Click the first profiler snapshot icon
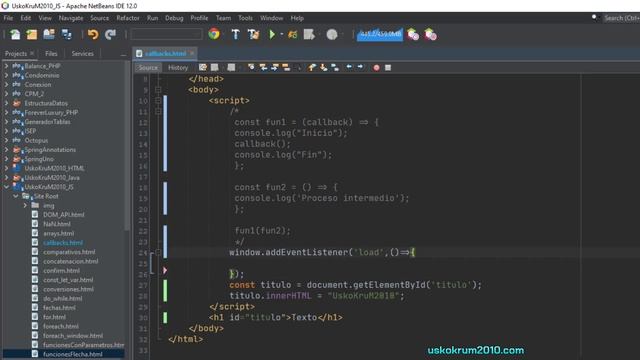Screen dimensions: 640x360 coord(413,35)
